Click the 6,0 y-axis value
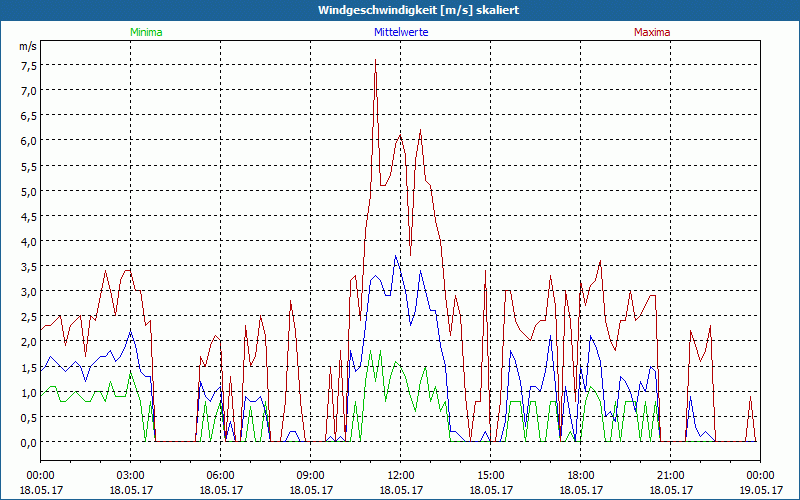800x500 pixels. [29, 141]
